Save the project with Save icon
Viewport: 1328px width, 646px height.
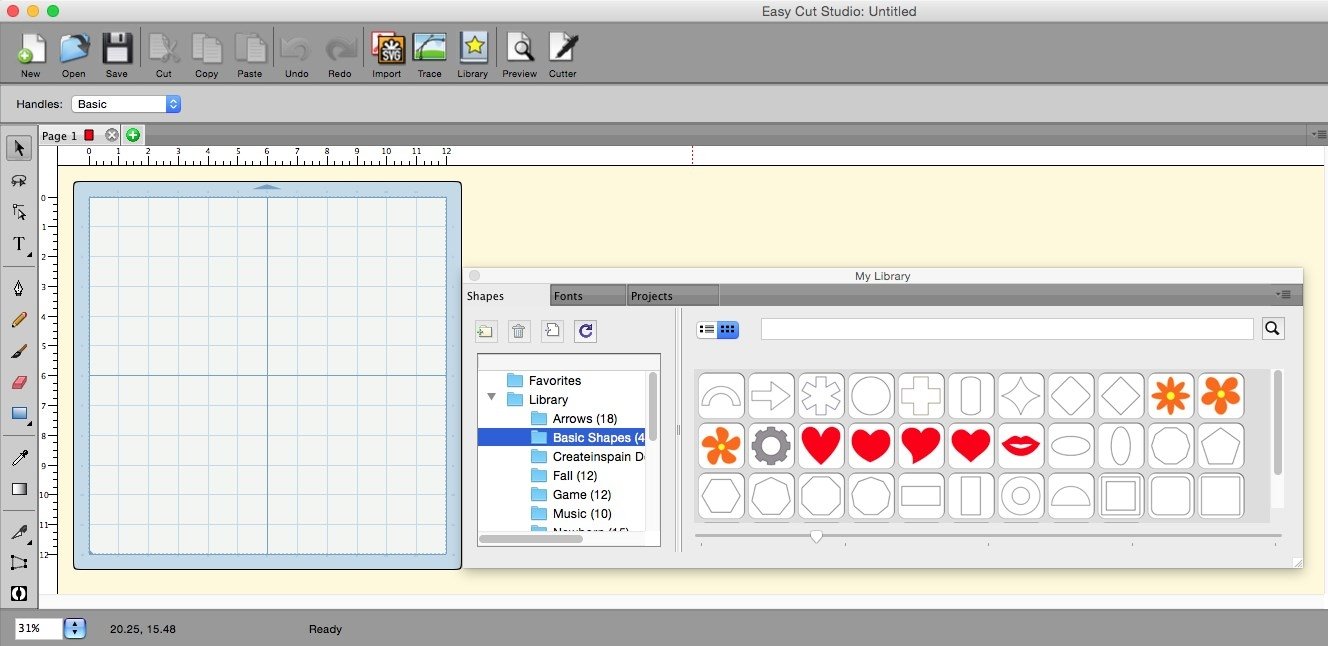[x=117, y=55]
